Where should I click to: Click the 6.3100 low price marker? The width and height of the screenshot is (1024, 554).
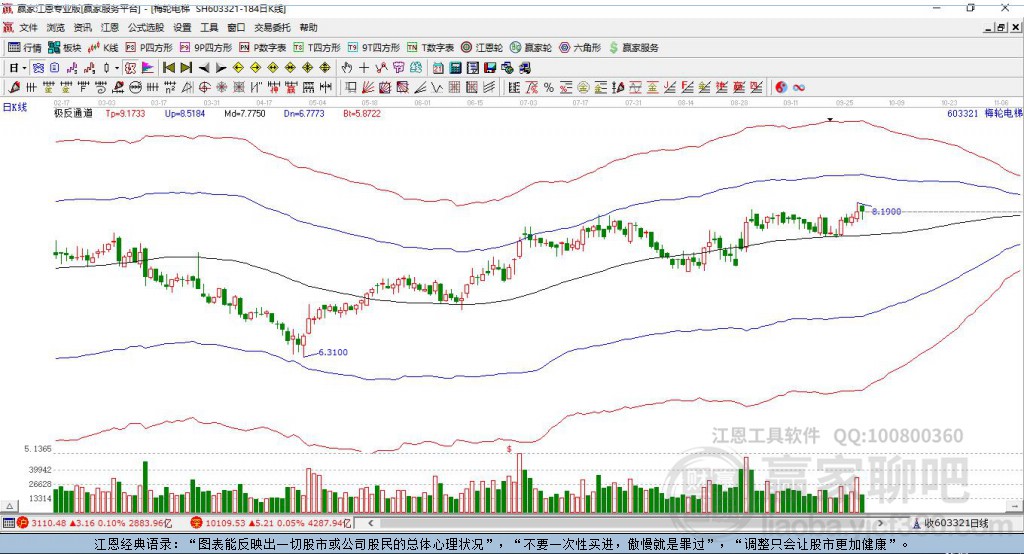click(x=333, y=352)
